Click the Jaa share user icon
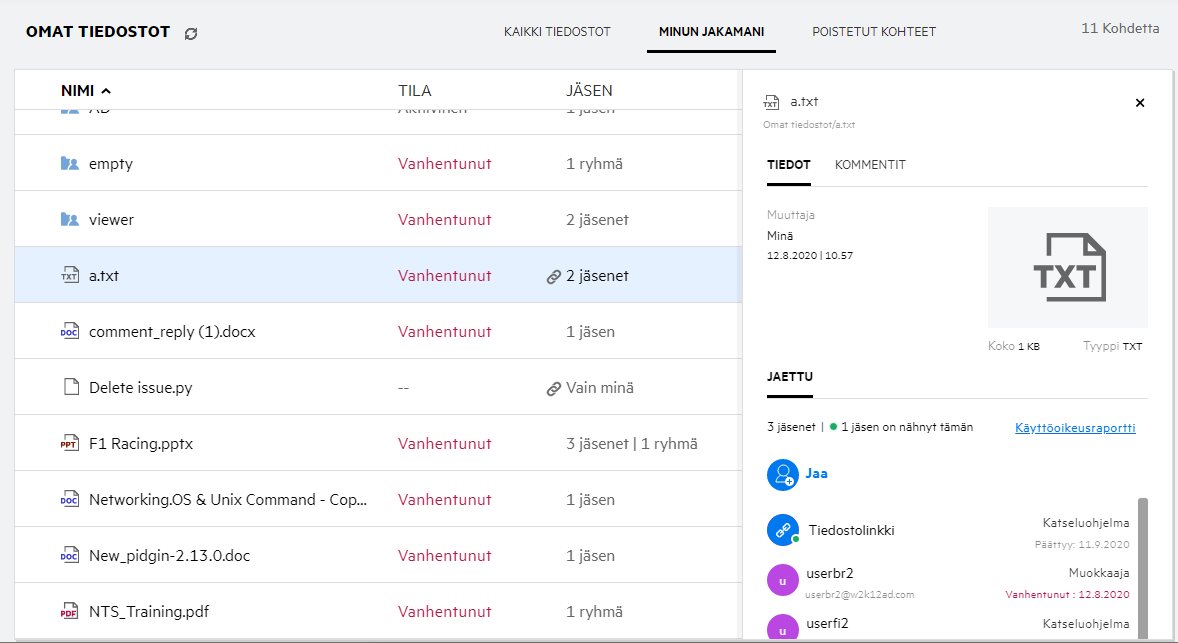 tap(781, 475)
